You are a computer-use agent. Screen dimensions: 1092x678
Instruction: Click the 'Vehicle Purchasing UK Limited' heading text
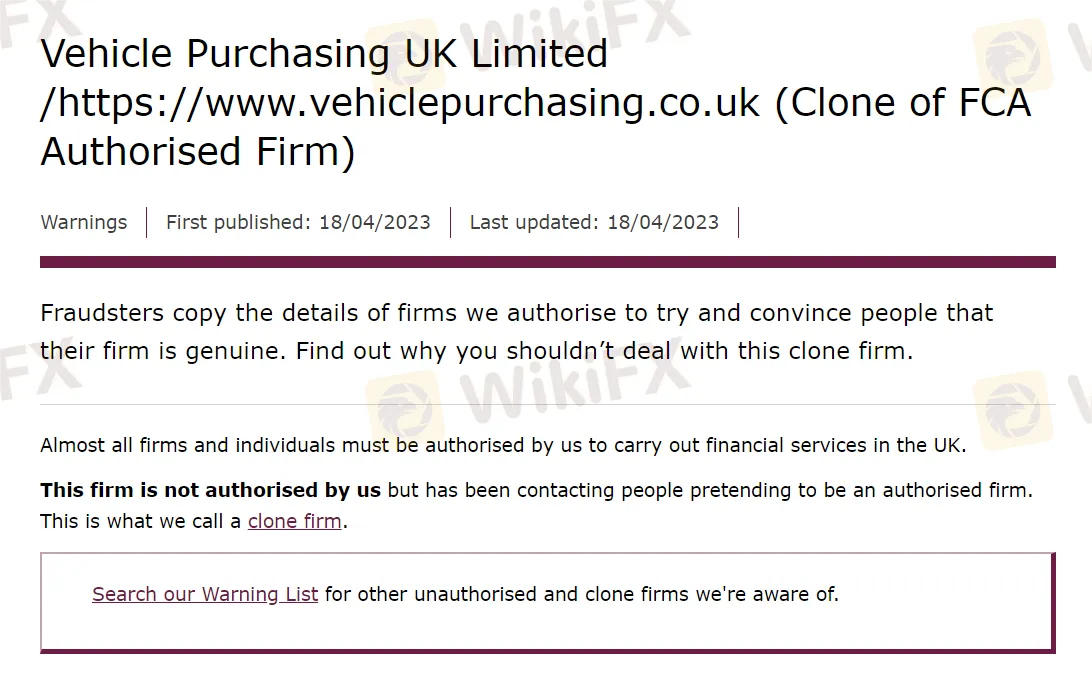pyautogui.click(x=324, y=54)
